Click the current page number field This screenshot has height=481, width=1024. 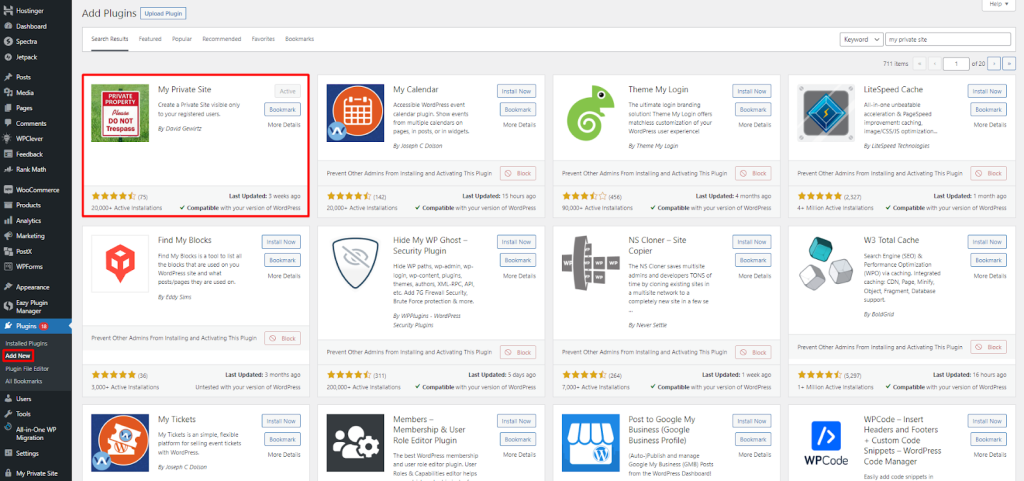tap(956, 63)
